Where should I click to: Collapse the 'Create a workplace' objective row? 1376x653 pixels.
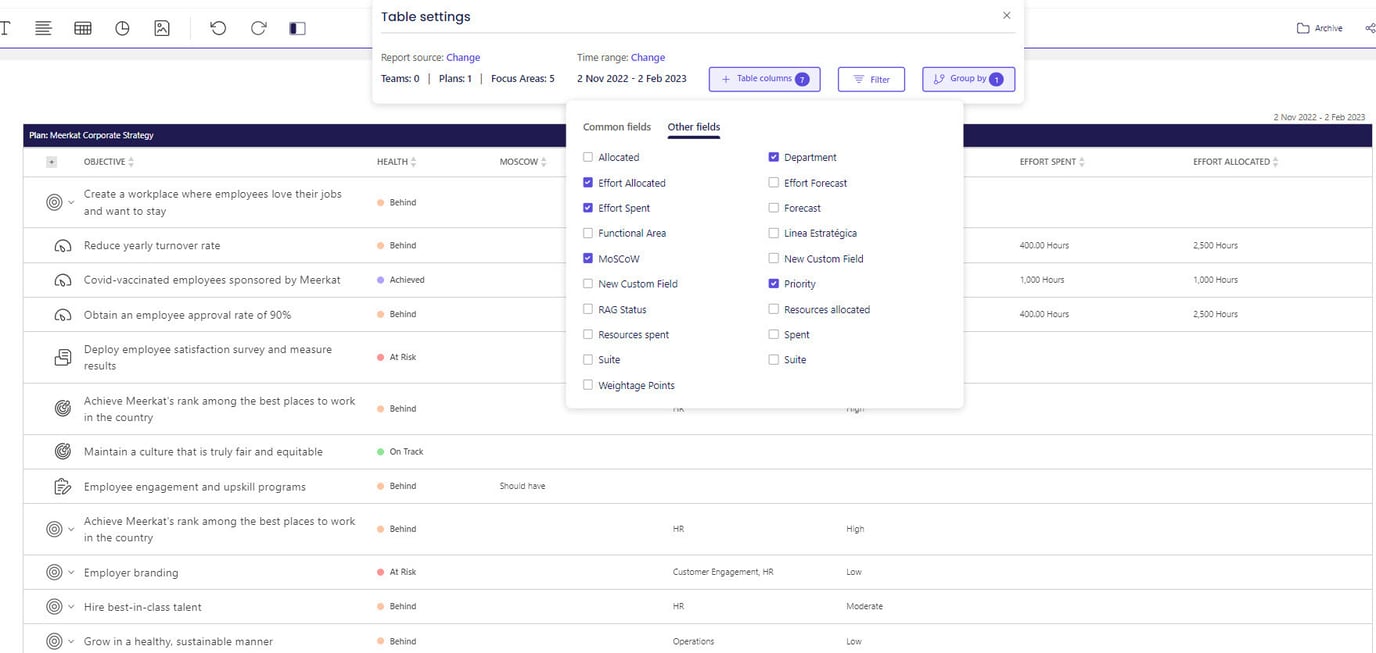pyautogui.click(x=71, y=202)
